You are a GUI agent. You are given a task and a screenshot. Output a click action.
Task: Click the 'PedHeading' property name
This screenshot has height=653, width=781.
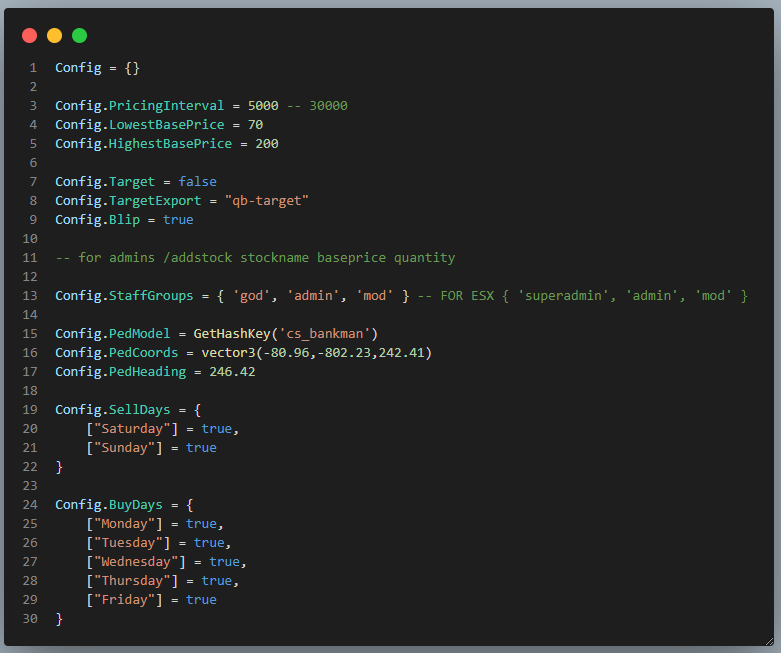point(147,372)
